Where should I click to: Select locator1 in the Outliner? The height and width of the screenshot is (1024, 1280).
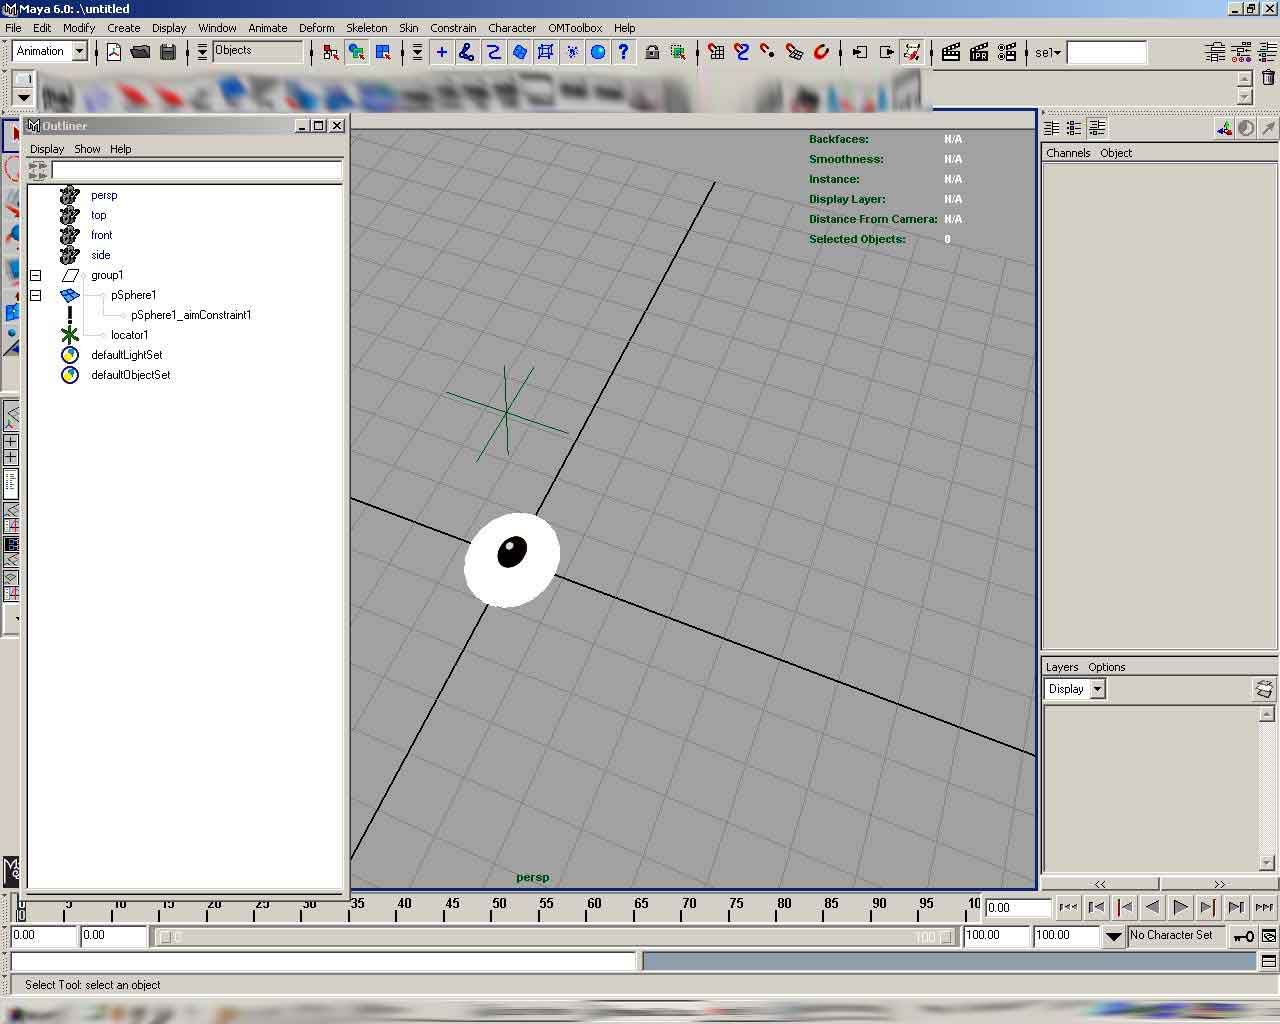[x=129, y=335]
